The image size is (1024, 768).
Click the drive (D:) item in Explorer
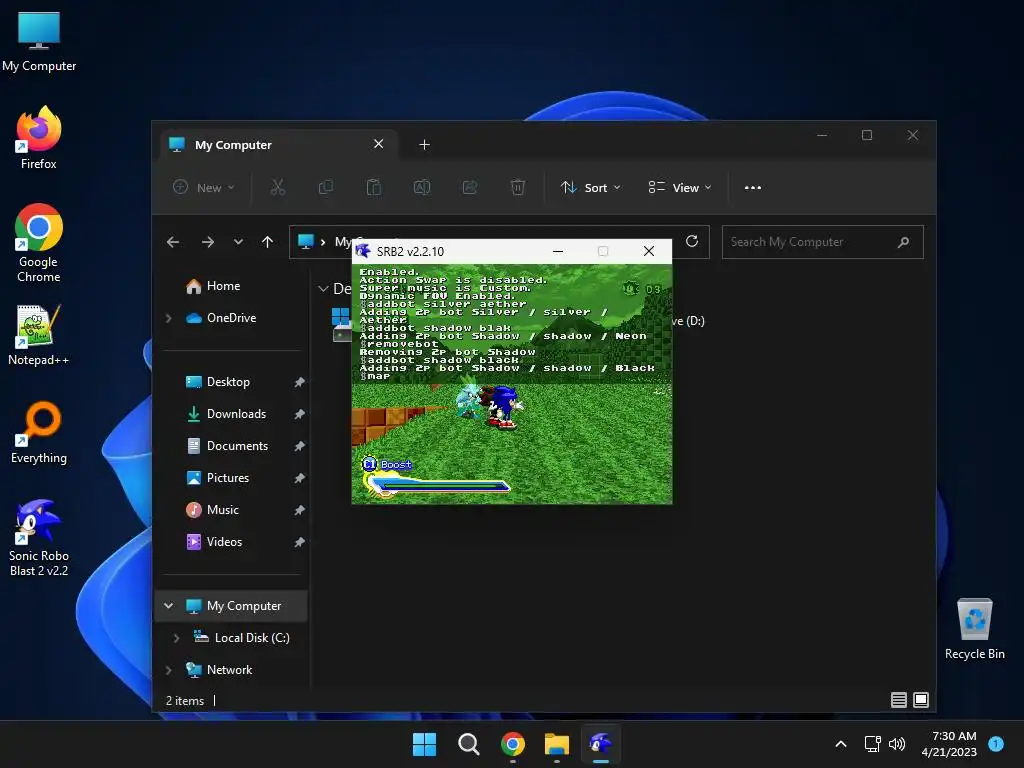pyautogui.click(x=688, y=321)
